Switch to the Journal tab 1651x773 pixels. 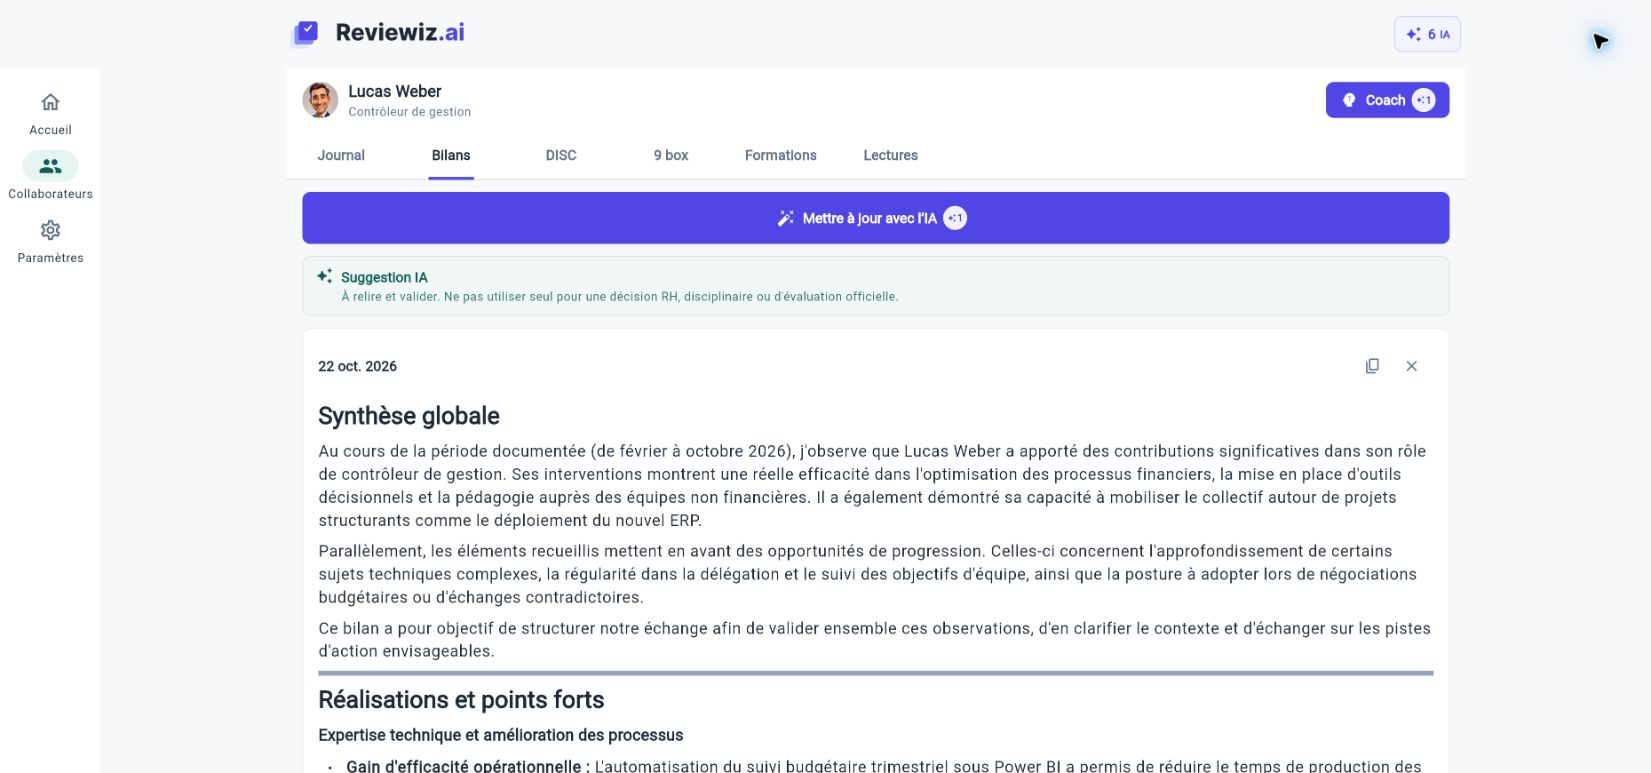click(x=341, y=155)
